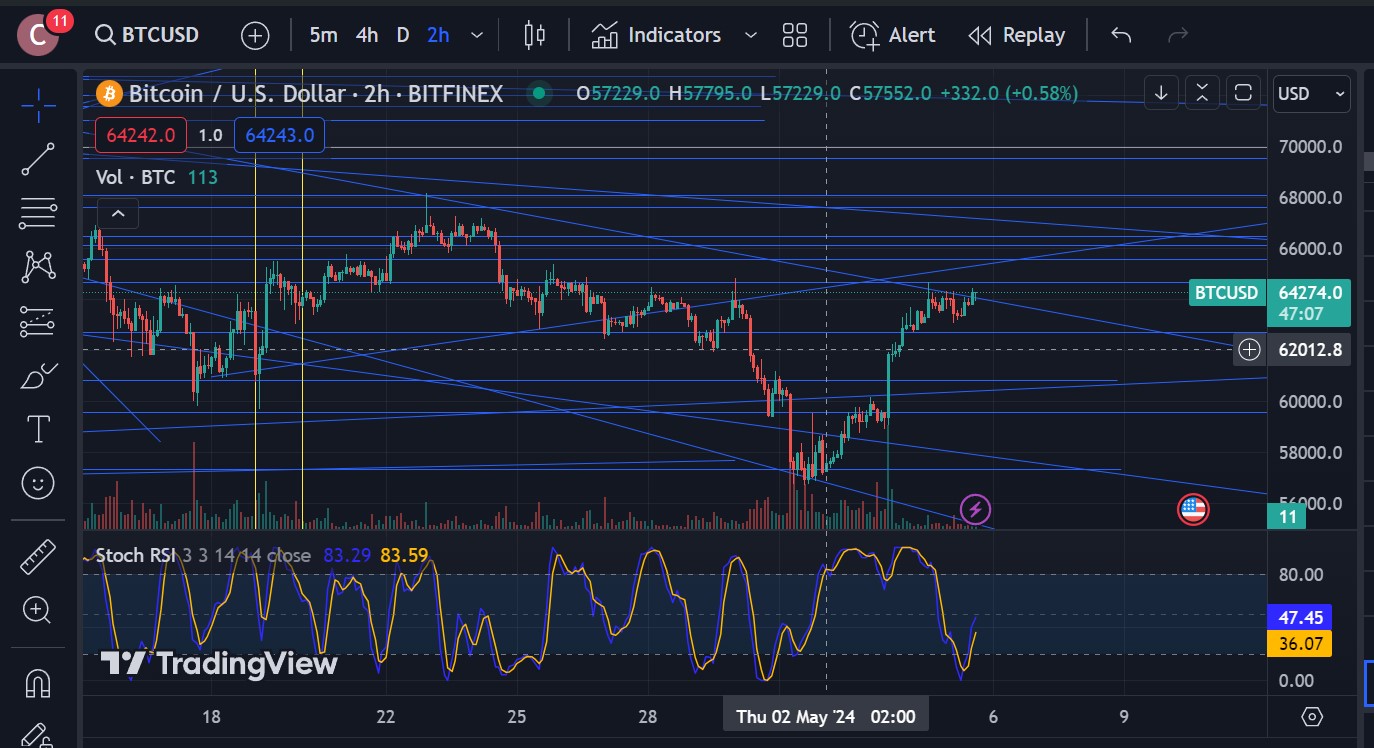Click the 47.45 Stoch RSI K value label
The image size is (1374, 748).
pos(1299,618)
